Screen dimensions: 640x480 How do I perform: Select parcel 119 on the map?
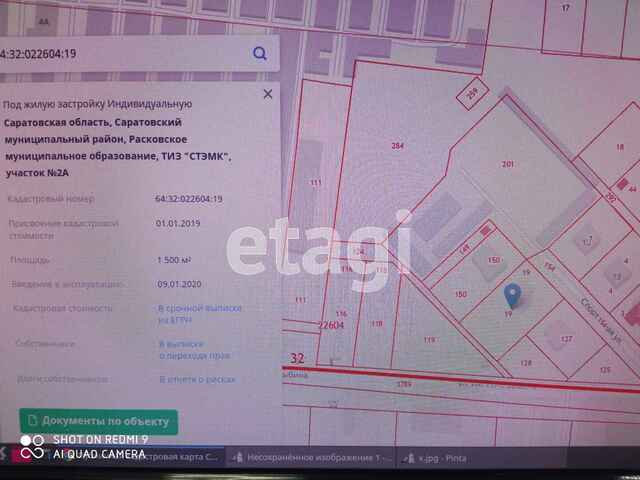[x=429, y=340]
